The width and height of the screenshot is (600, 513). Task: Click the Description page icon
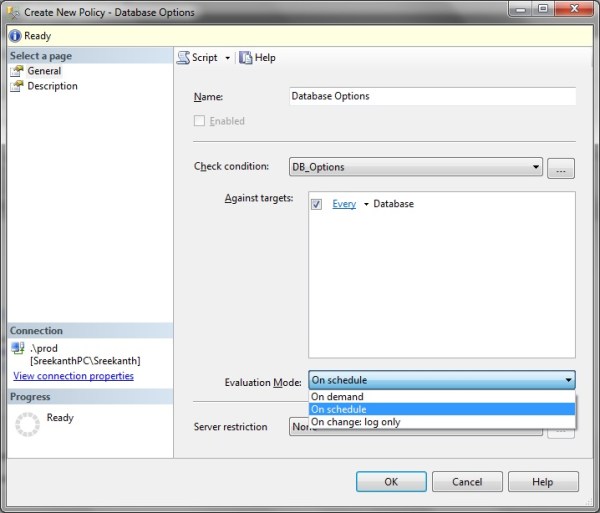[17, 86]
